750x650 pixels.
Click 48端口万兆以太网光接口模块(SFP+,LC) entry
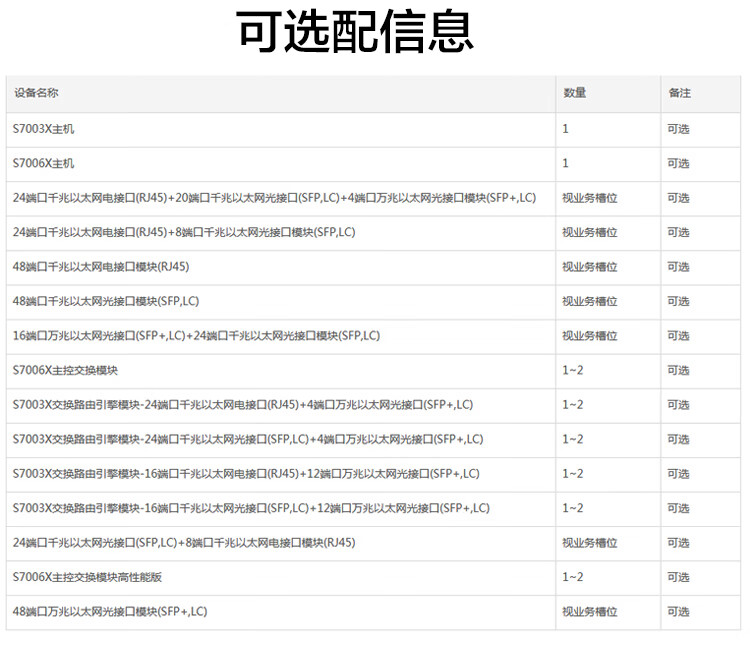[x=110, y=611]
